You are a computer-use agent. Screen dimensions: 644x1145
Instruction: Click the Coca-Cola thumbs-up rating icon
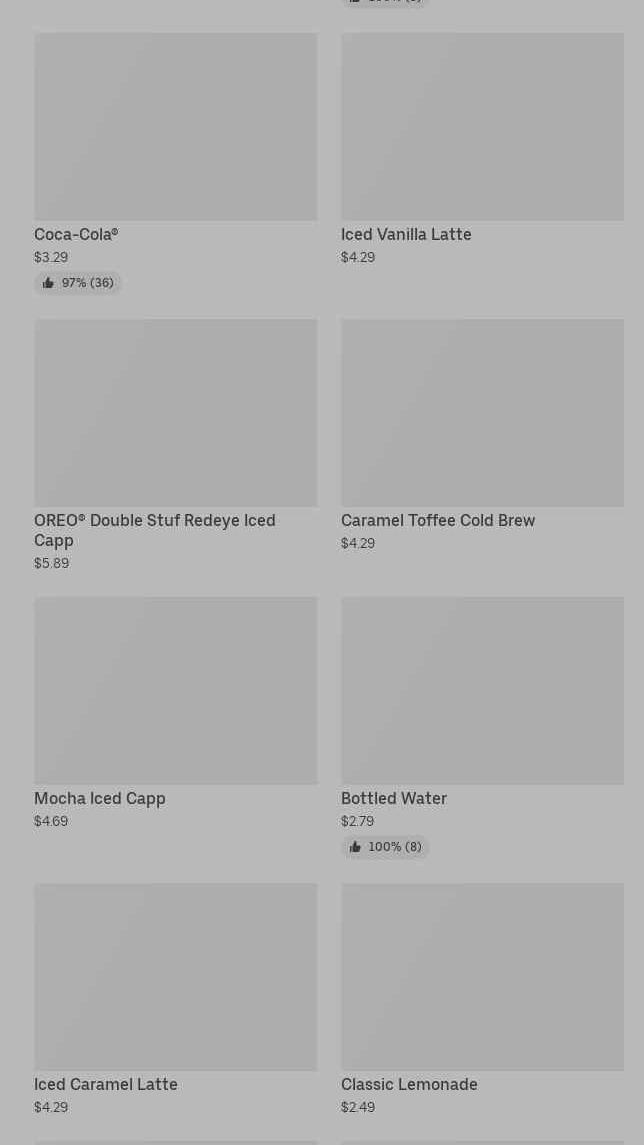(48, 283)
